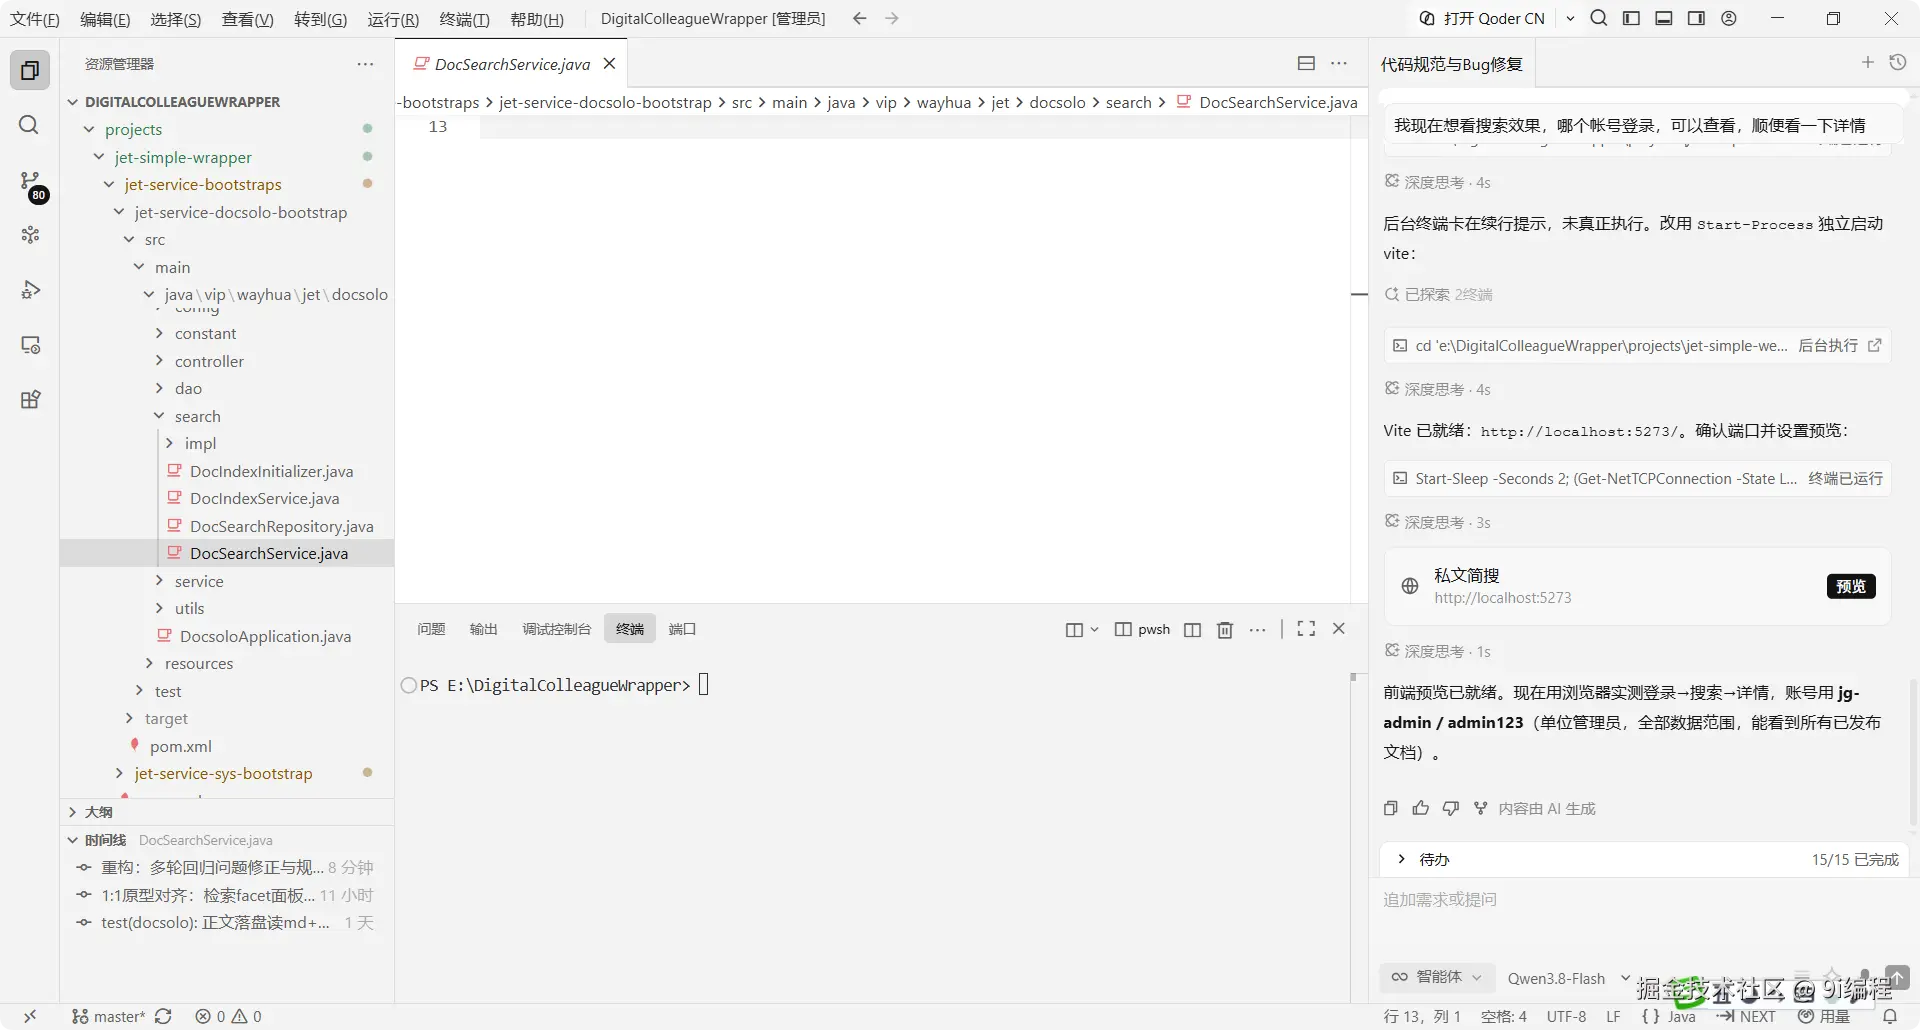Click the 预览 preview button
1920x1030 pixels.
click(x=1851, y=586)
